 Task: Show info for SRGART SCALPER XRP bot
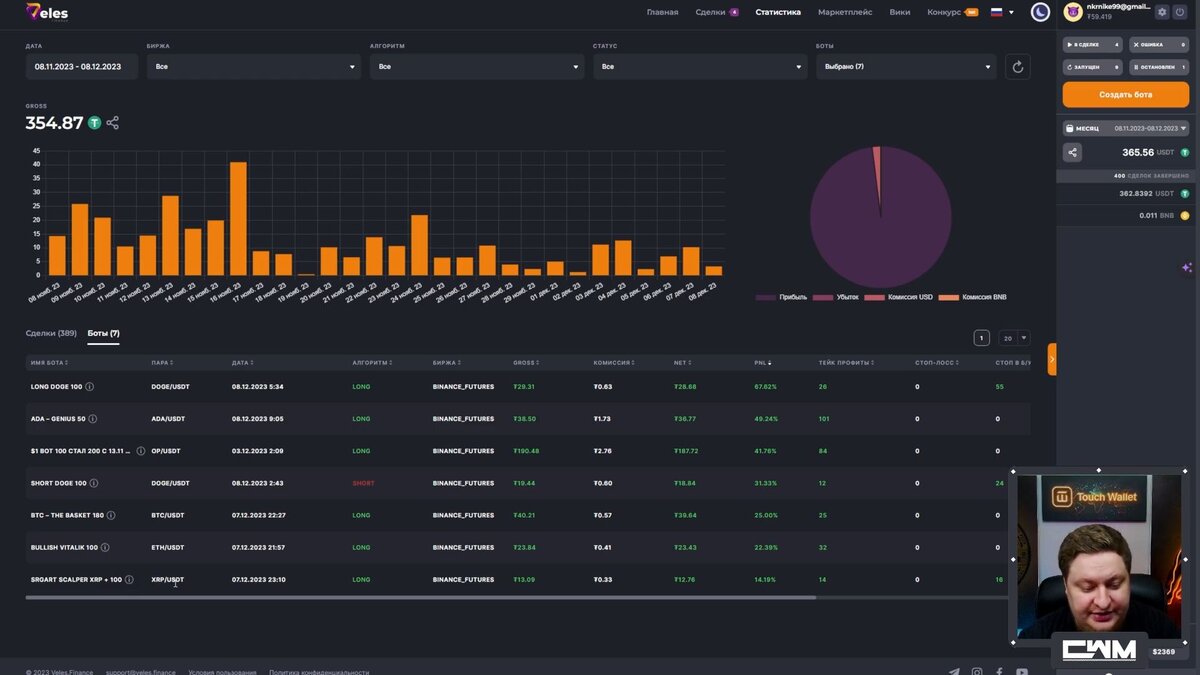pyautogui.click(x=129, y=579)
